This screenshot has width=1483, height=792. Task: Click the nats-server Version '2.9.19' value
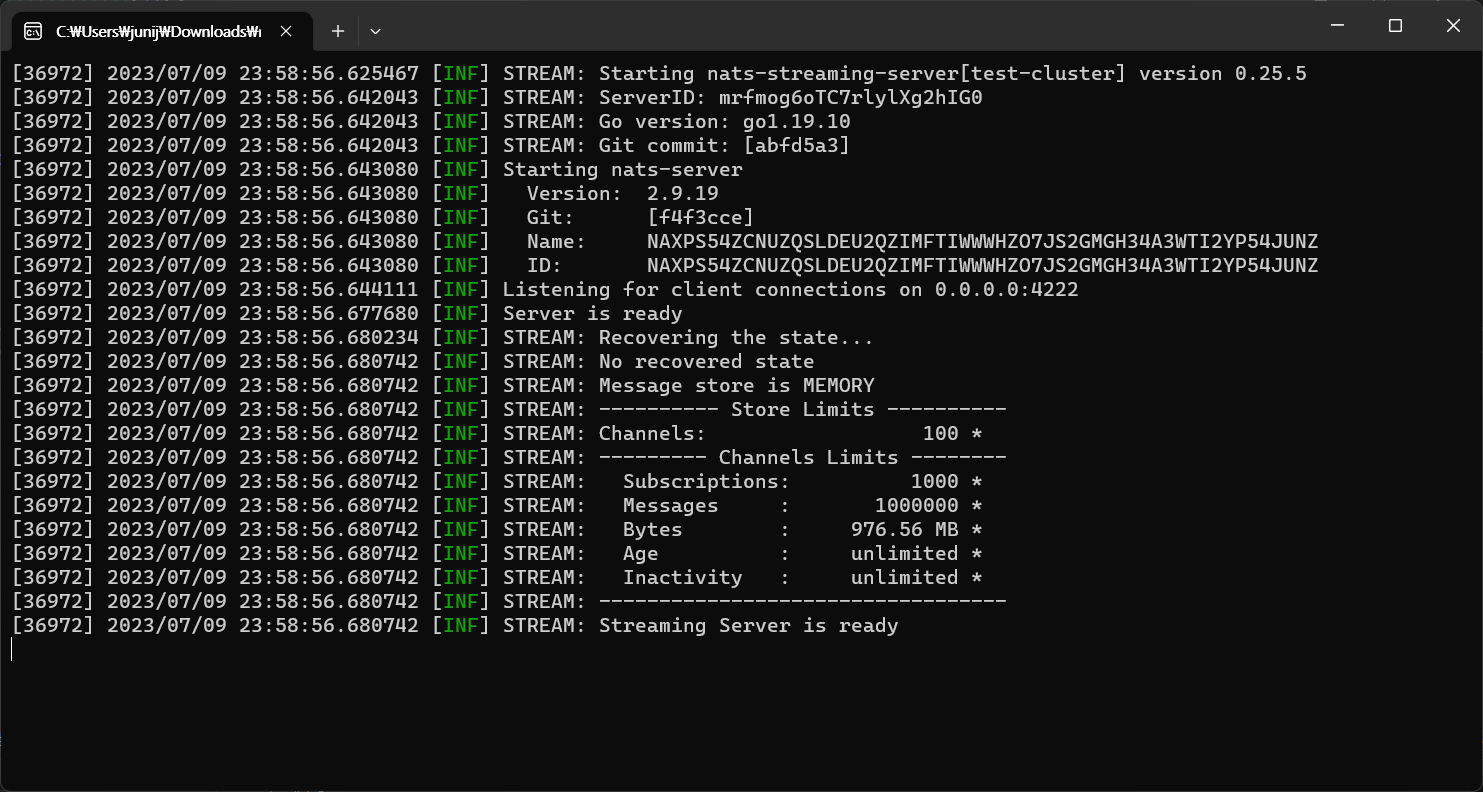[x=683, y=194]
